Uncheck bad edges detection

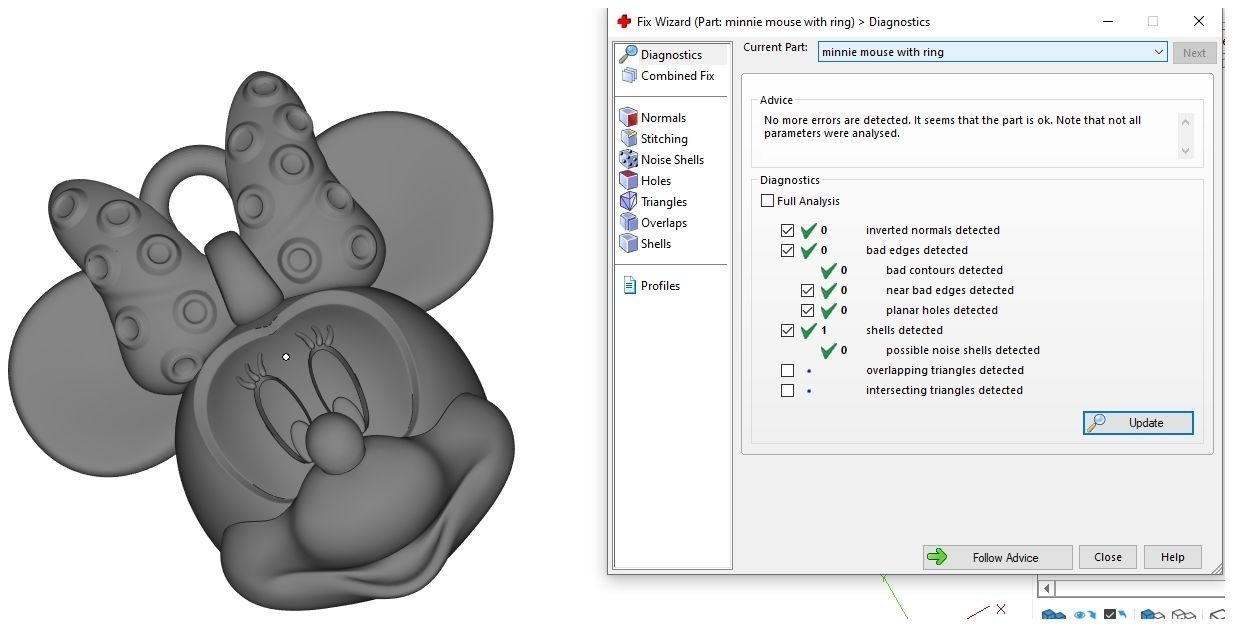point(787,250)
